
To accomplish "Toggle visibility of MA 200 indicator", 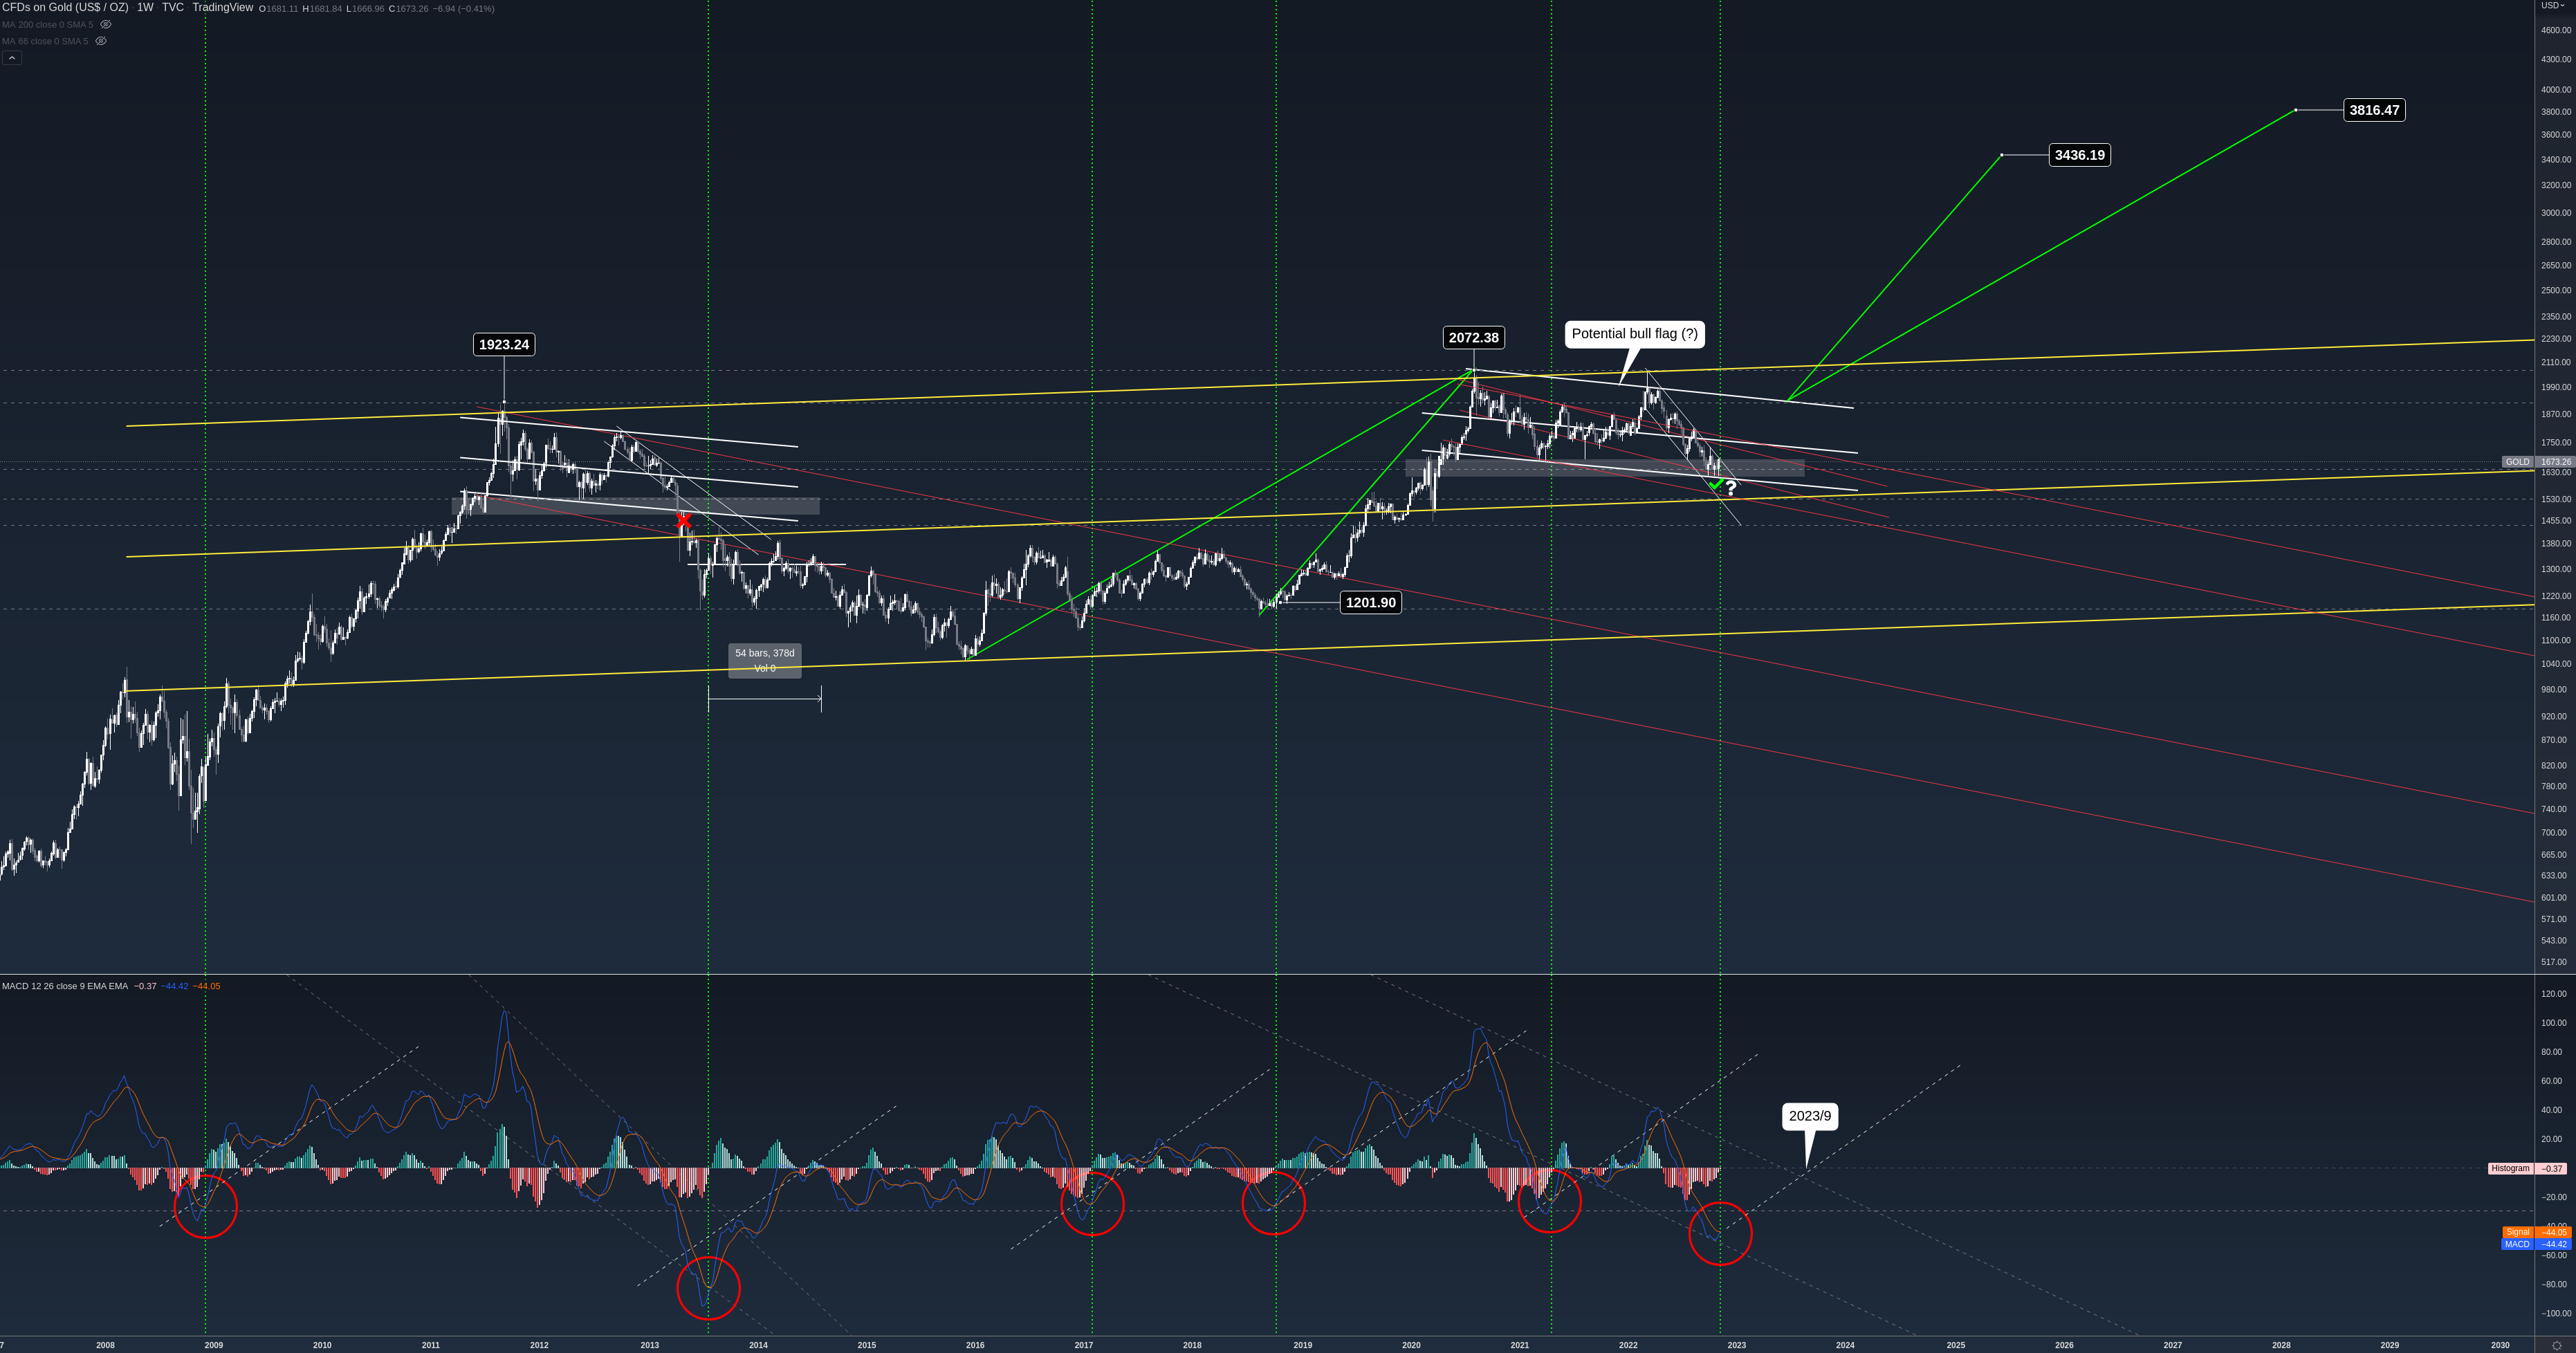I will click(x=106, y=25).
